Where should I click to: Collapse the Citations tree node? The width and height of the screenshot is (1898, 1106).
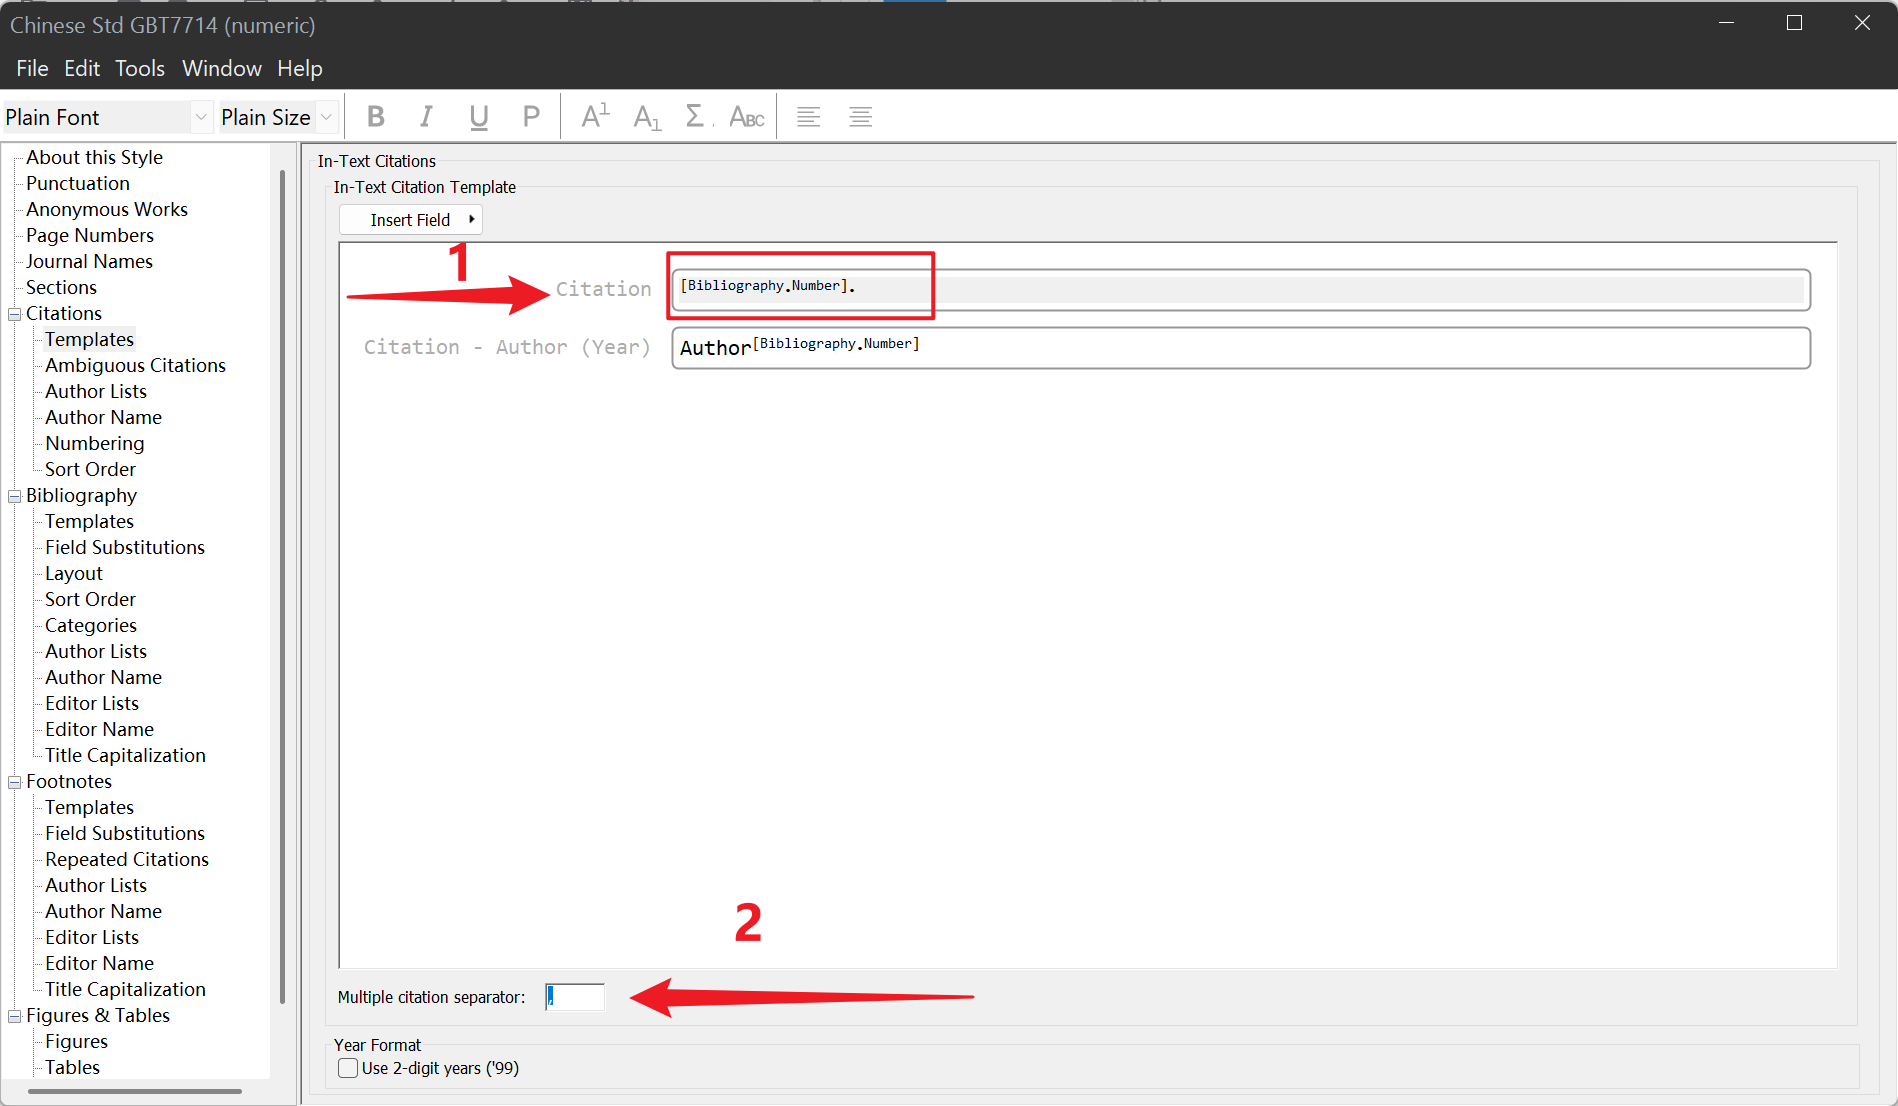[x=15, y=314]
